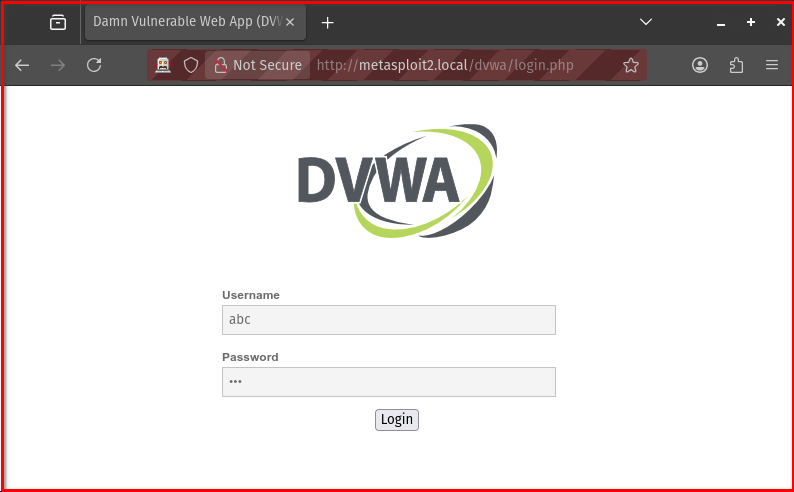The width and height of the screenshot is (794, 492).
Task: Open the extensions puzzle icon
Action: [x=736, y=65]
